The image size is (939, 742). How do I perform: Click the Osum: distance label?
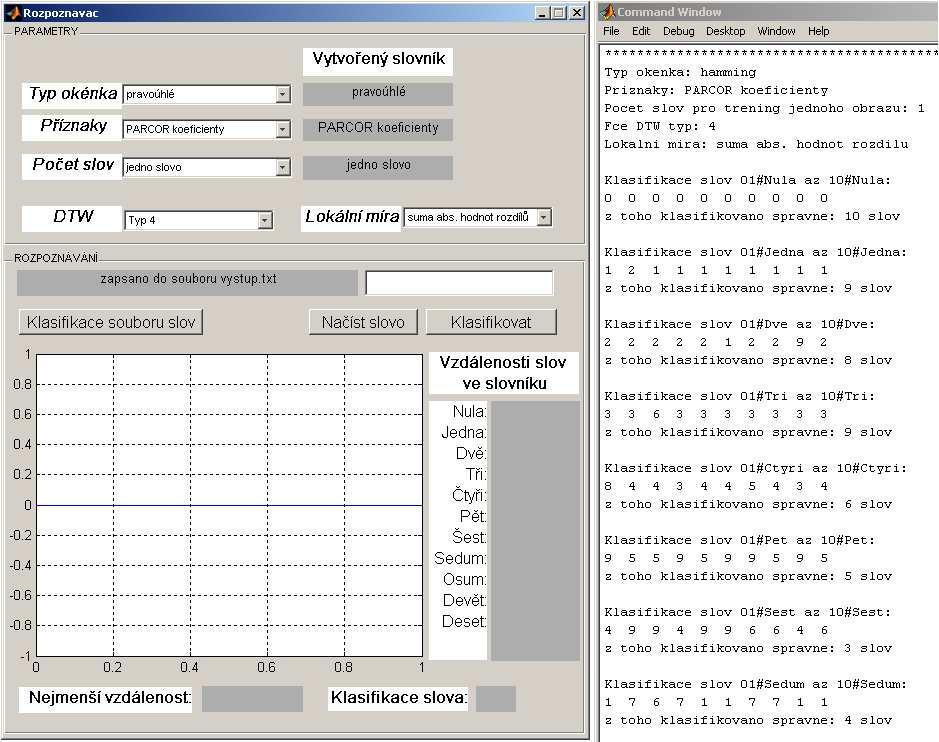coord(465,580)
